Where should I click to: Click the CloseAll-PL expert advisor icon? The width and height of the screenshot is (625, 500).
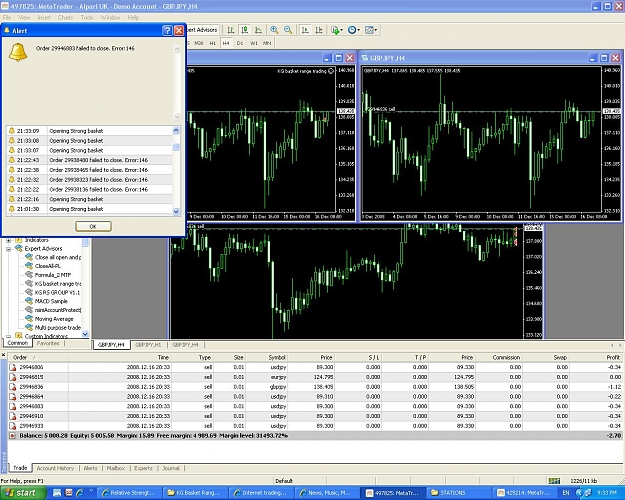click(29, 266)
